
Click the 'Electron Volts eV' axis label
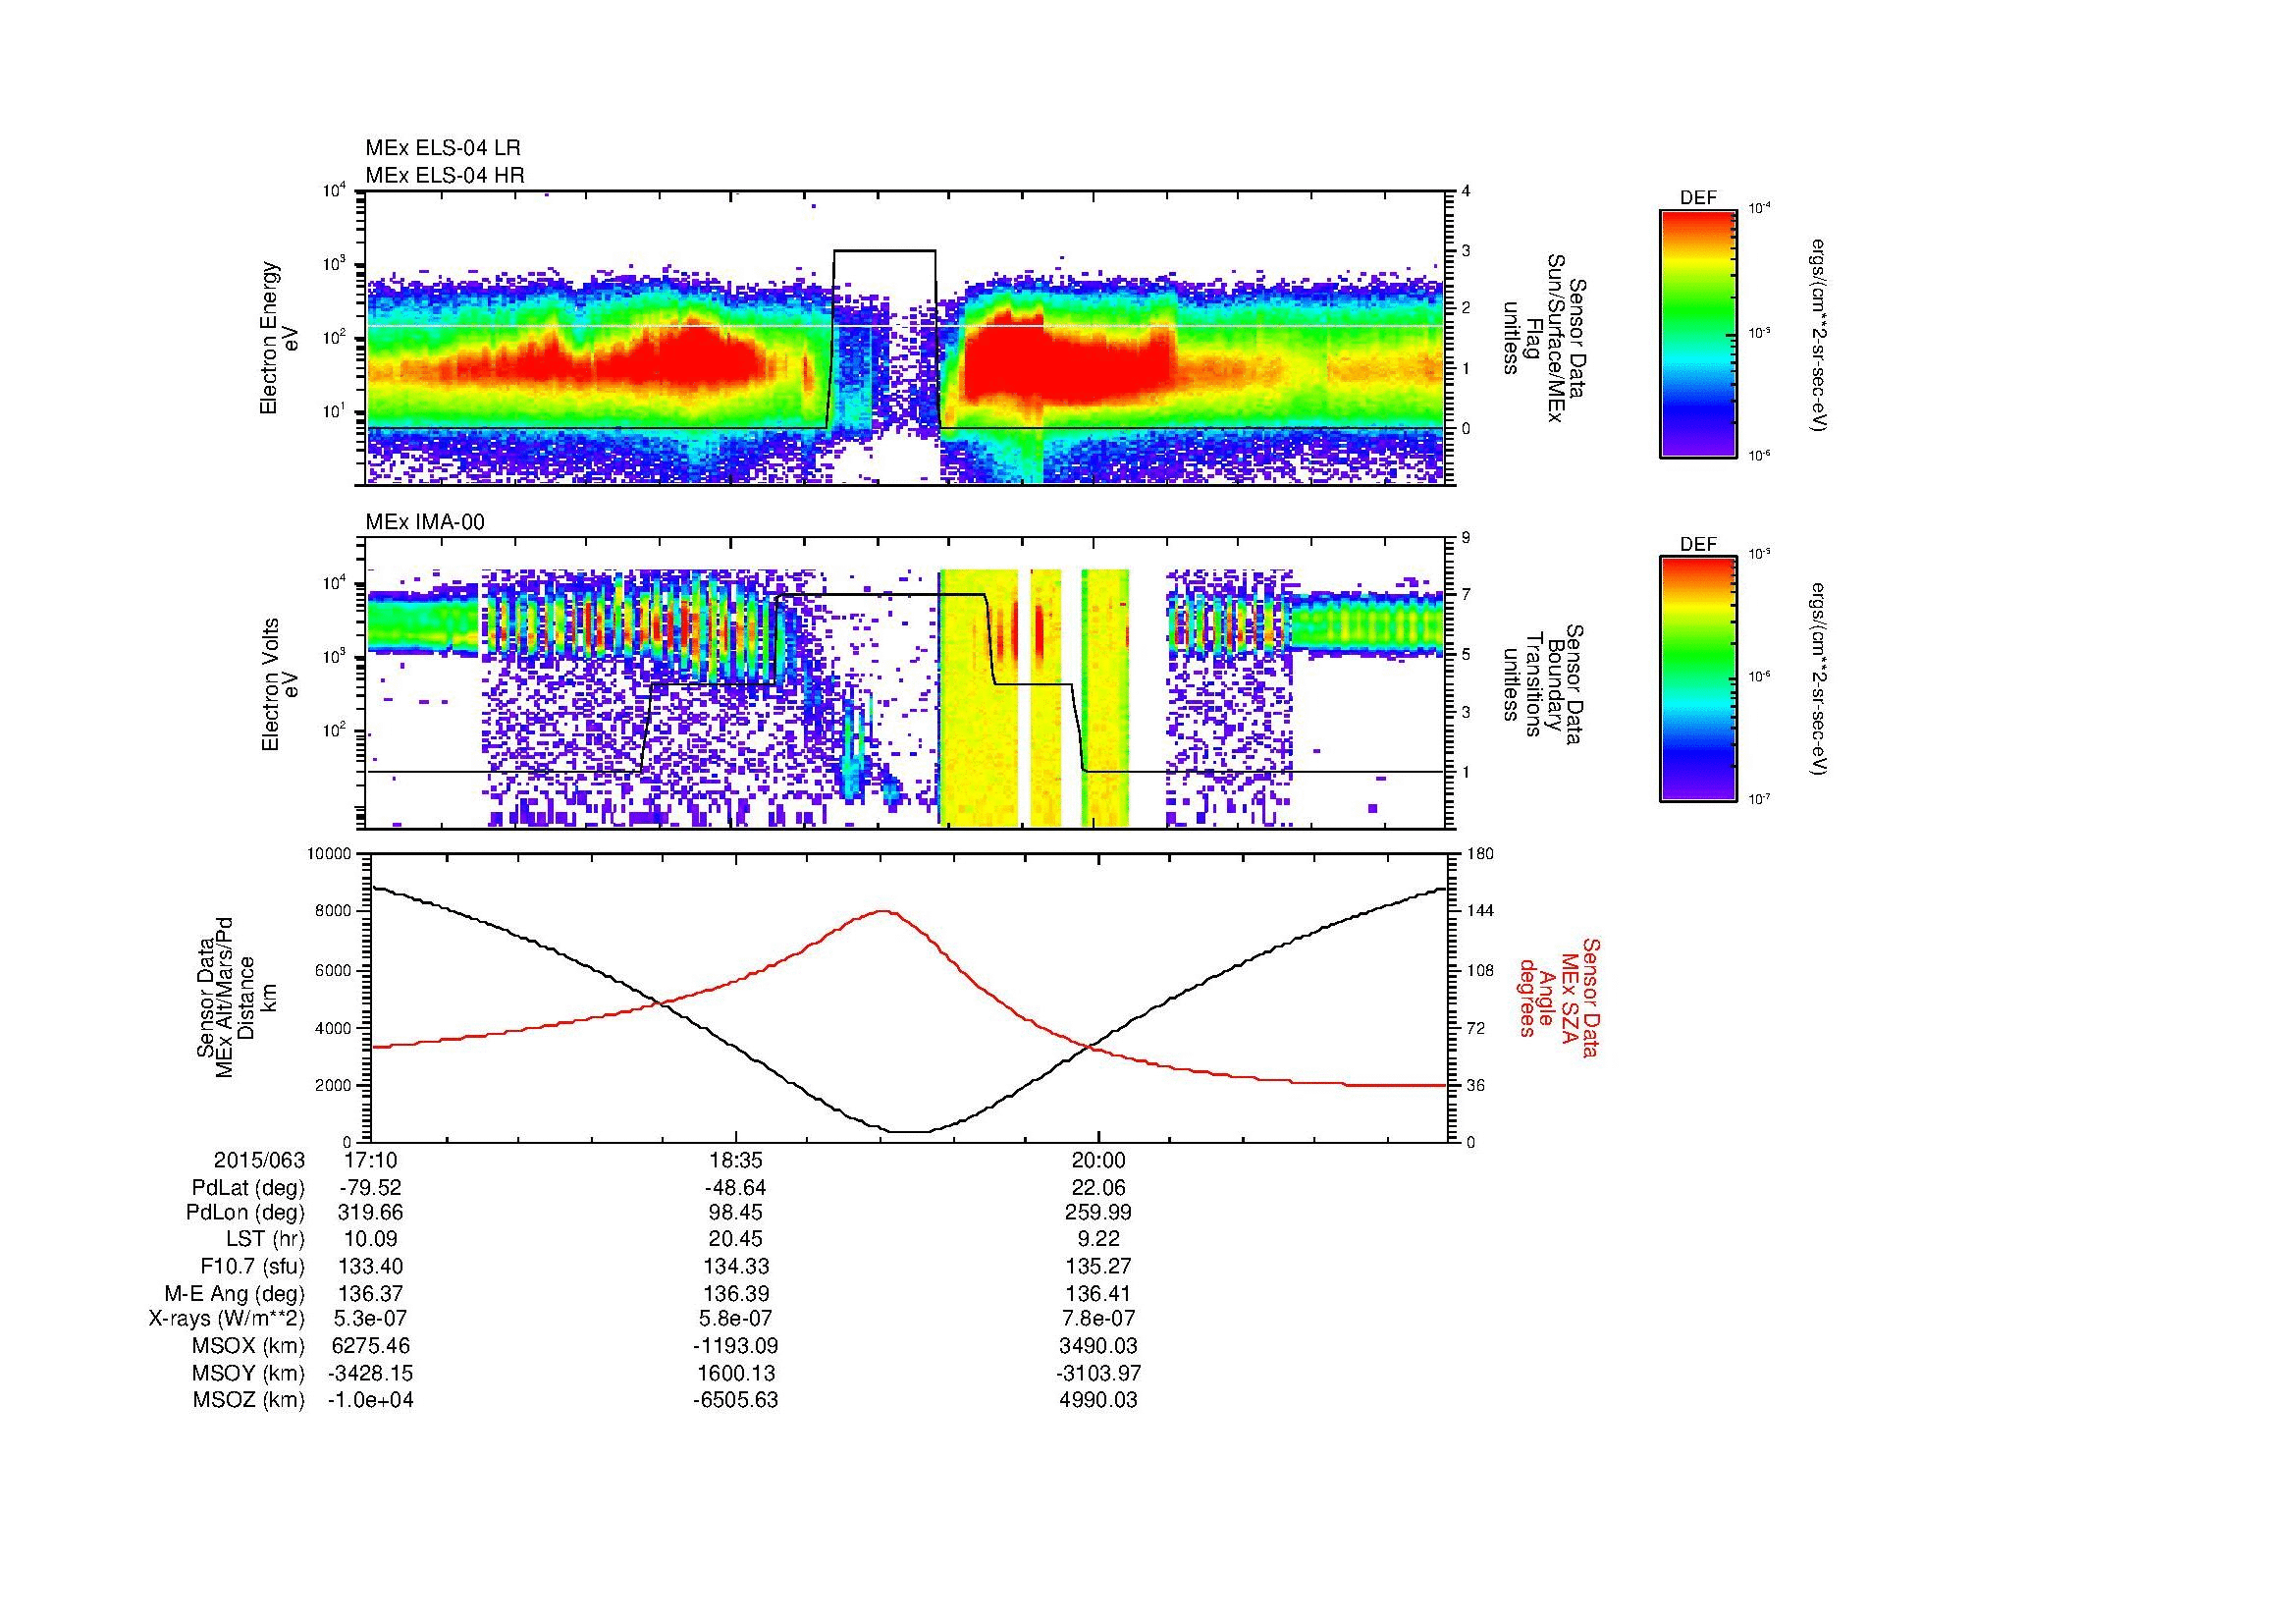[x=279, y=684]
